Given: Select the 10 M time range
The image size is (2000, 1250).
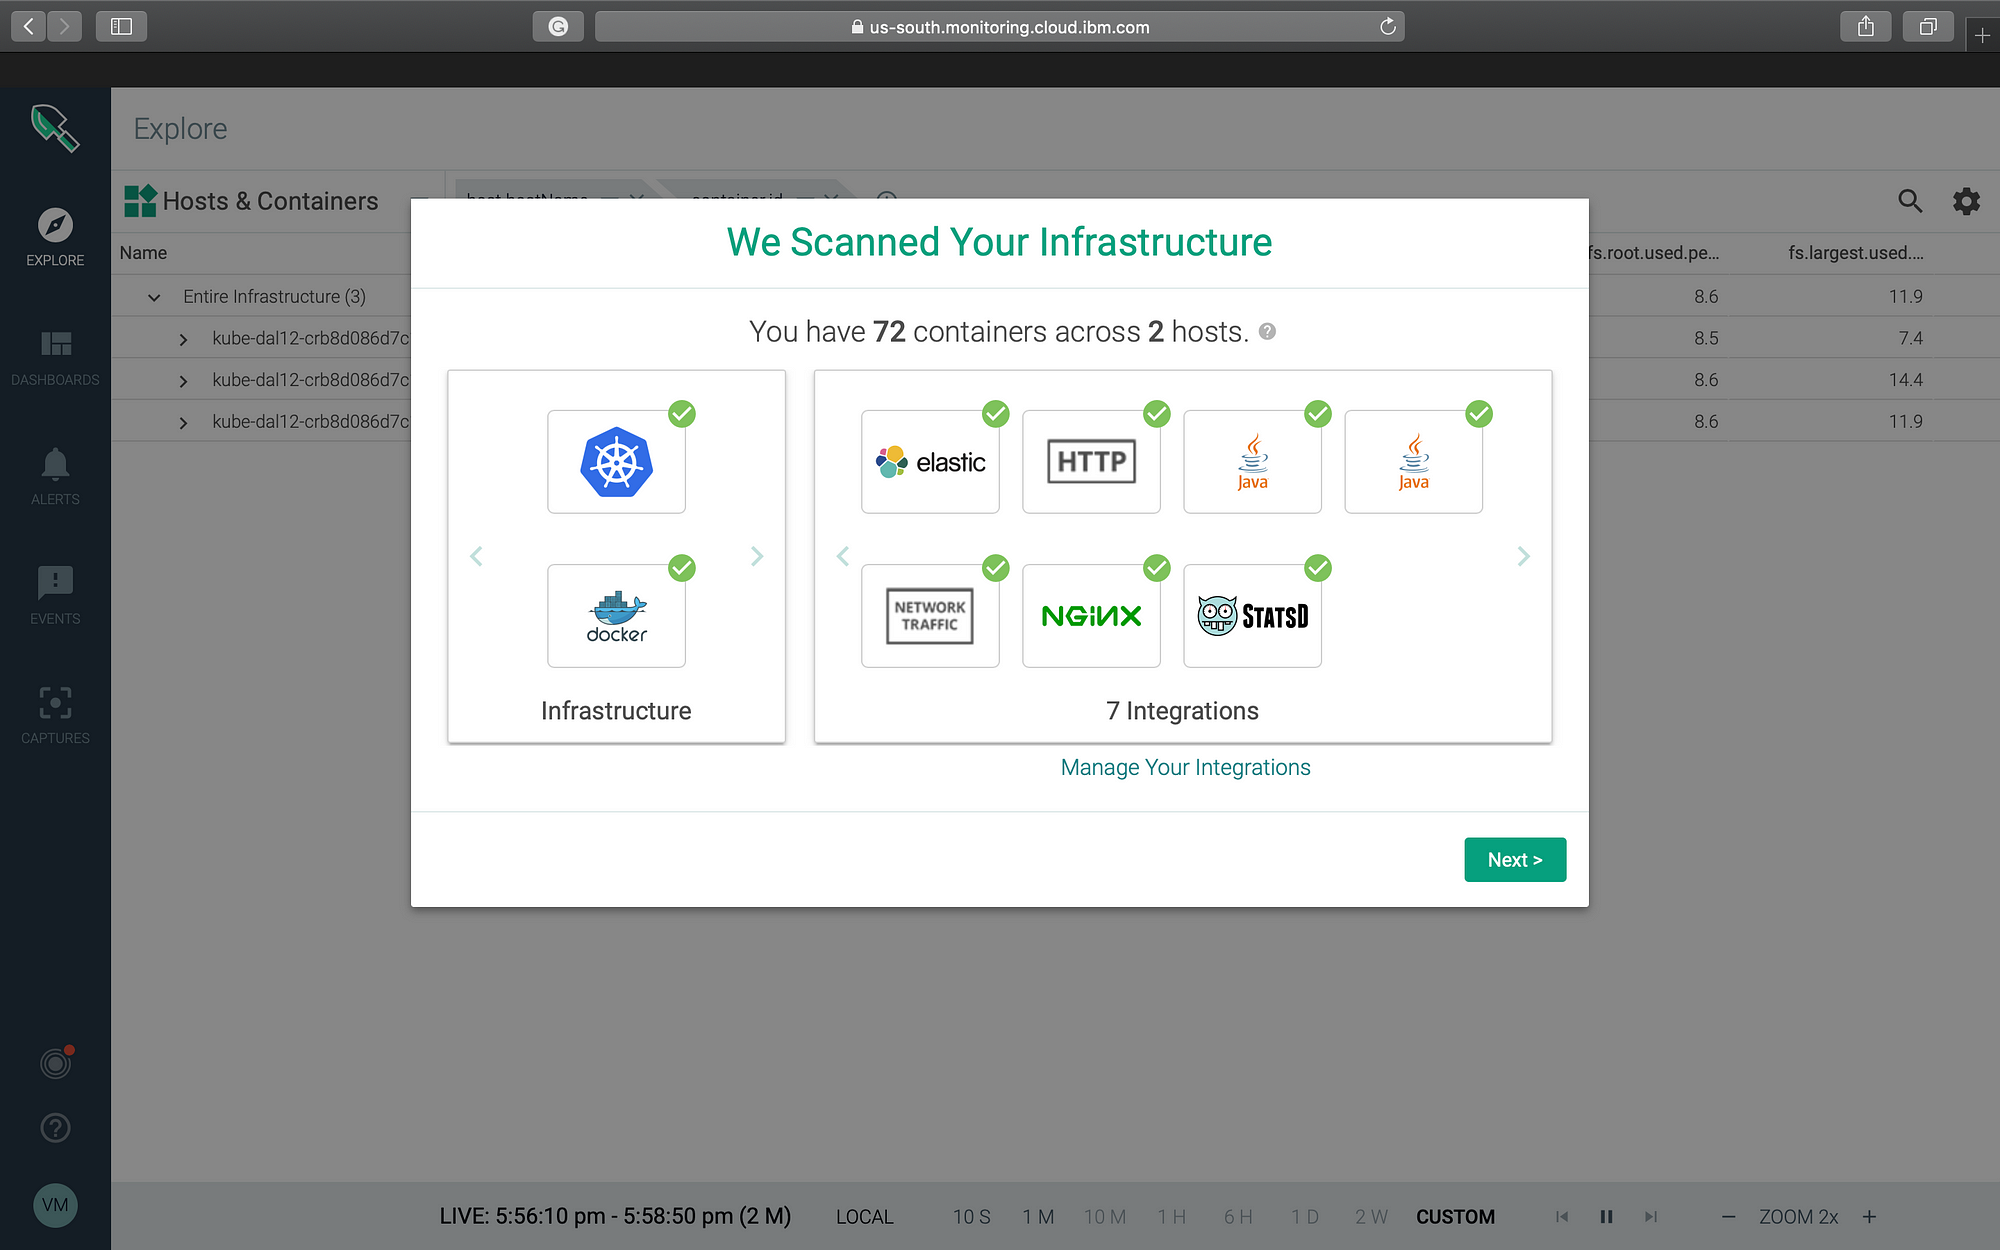Looking at the screenshot, I should 1105,1217.
